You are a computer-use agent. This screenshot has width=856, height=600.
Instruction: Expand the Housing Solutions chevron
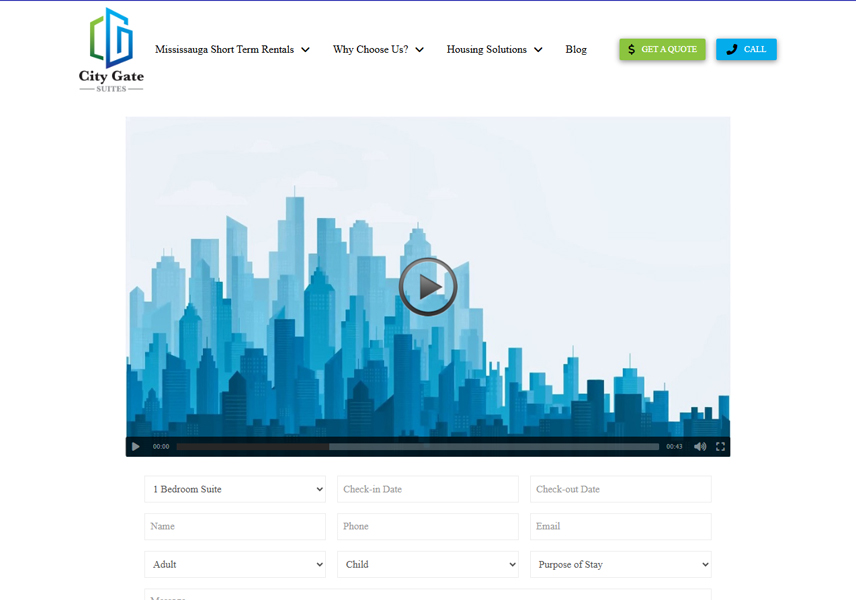pos(538,50)
